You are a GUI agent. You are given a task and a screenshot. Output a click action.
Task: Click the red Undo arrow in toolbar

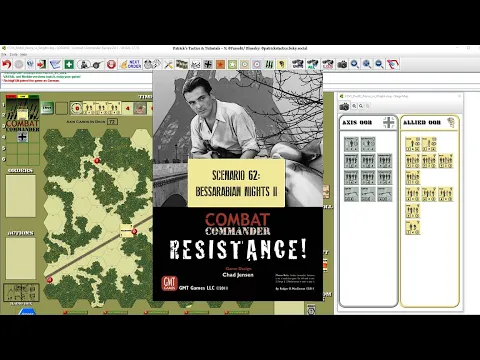[x=6, y=64]
